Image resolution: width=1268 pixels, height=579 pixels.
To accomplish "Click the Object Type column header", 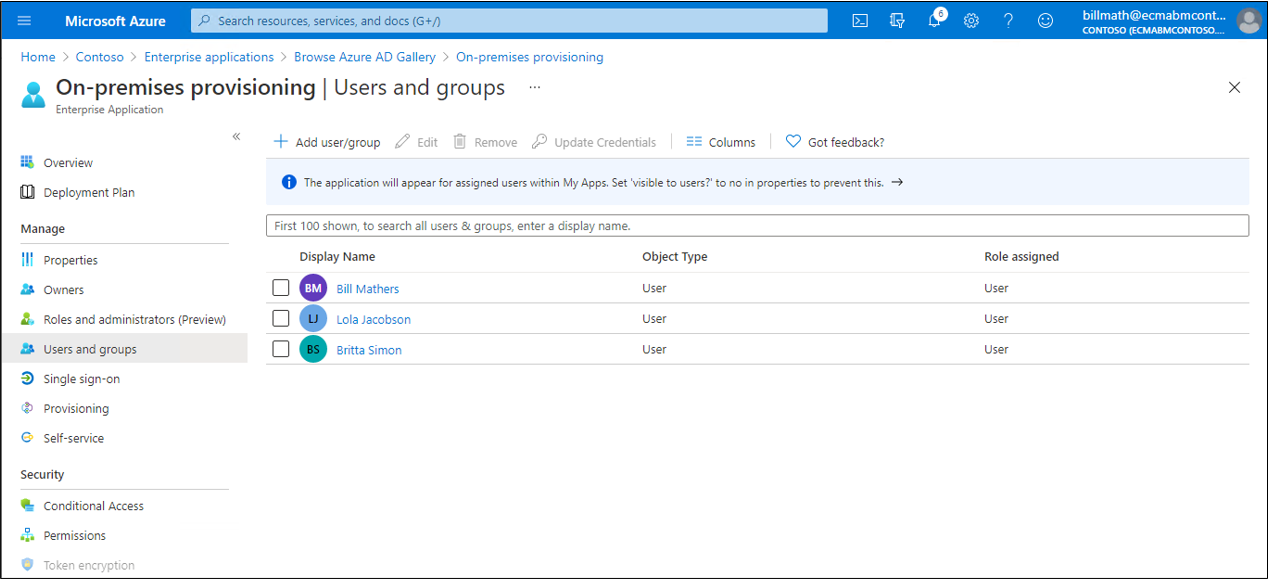I will point(674,257).
